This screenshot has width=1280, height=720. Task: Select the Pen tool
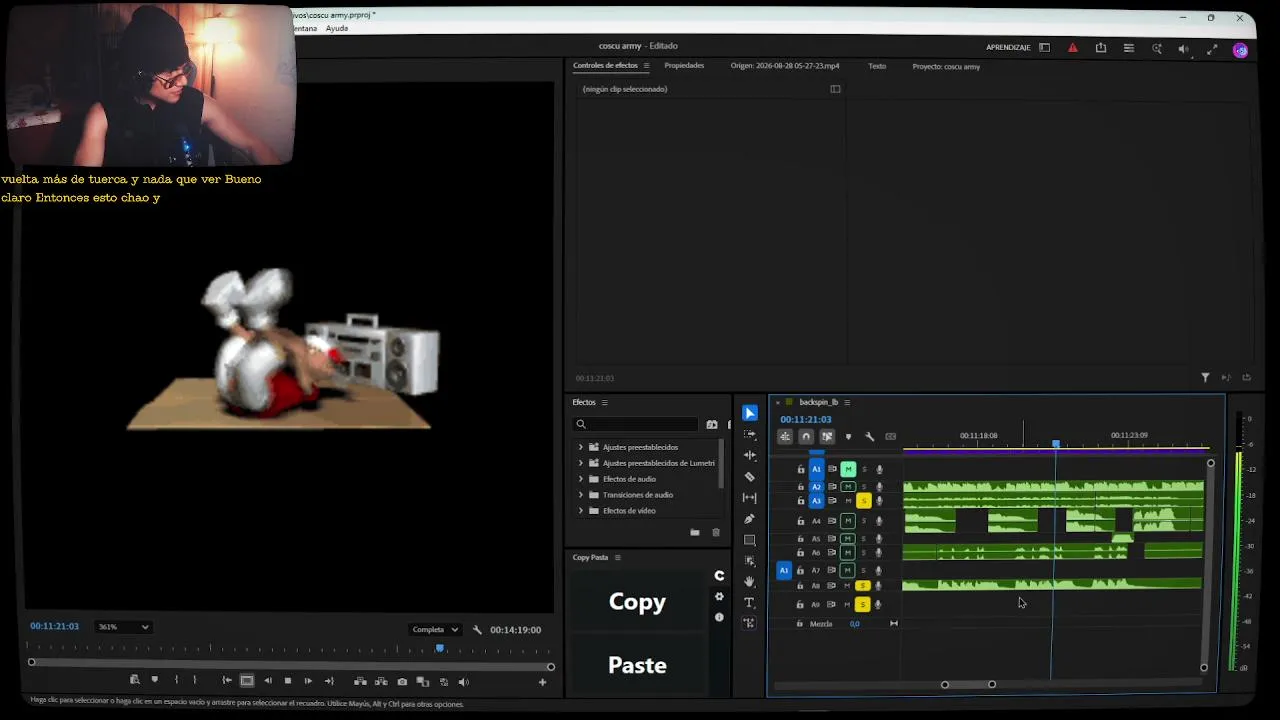point(750,519)
